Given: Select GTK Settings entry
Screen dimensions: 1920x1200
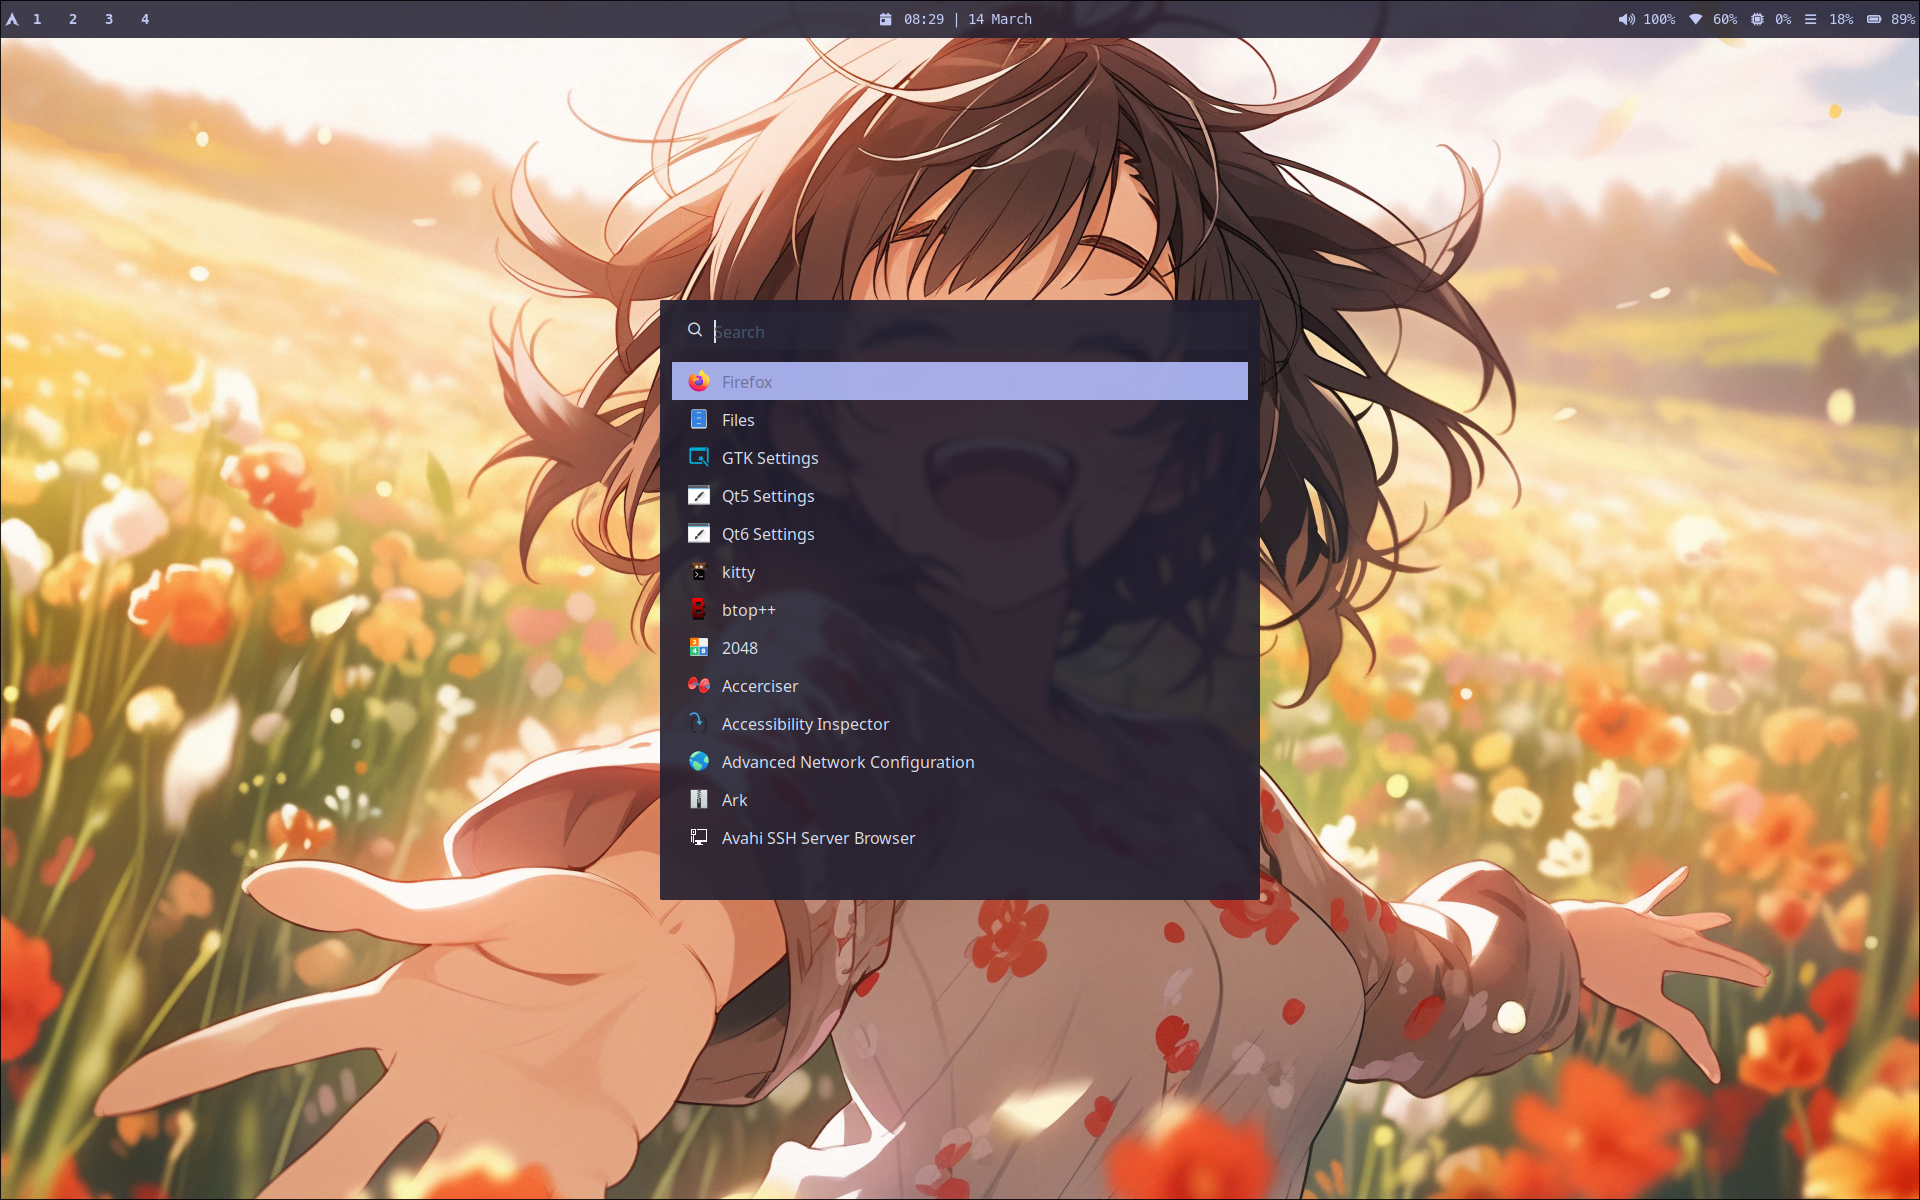Looking at the screenshot, I should click(x=960, y=457).
